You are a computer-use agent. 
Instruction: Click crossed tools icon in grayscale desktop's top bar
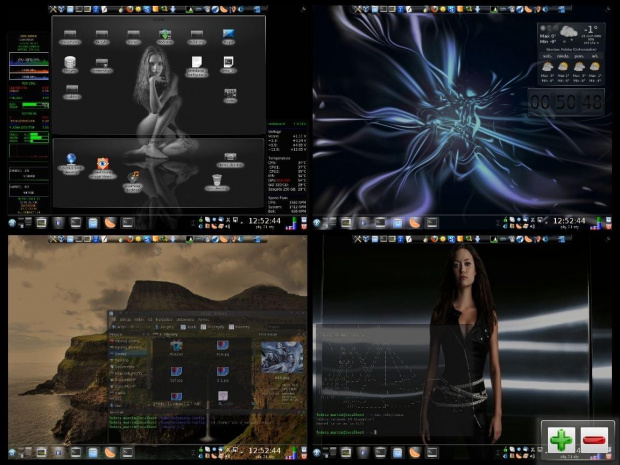[x=53, y=9]
